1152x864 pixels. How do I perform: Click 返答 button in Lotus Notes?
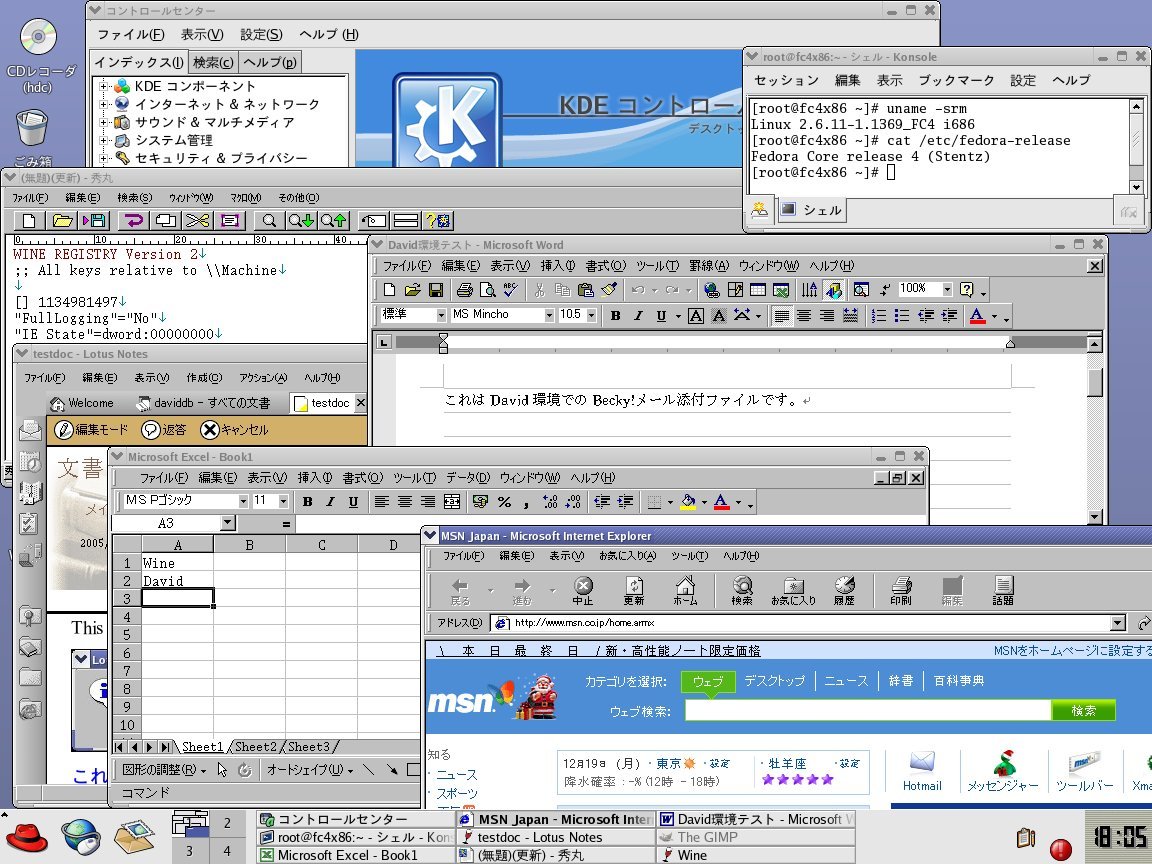click(165, 430)
